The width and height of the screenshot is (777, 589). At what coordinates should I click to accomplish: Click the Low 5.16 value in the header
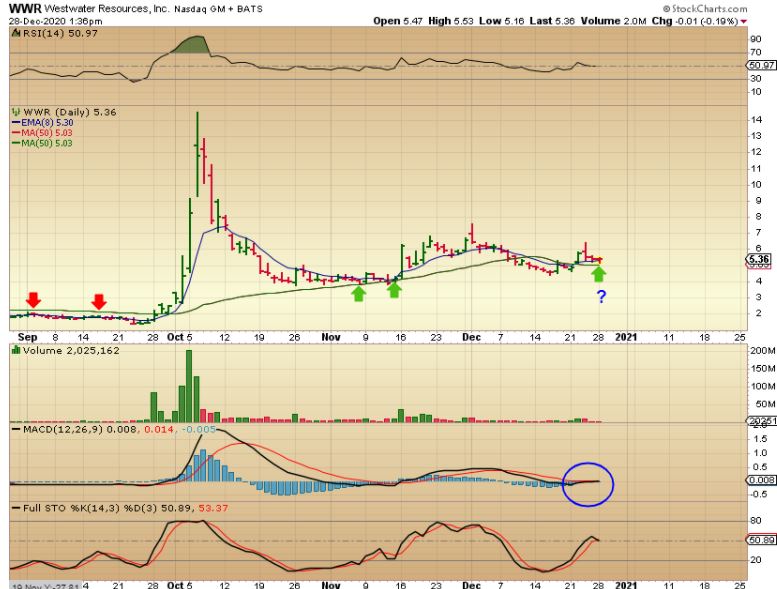point(502,21)
